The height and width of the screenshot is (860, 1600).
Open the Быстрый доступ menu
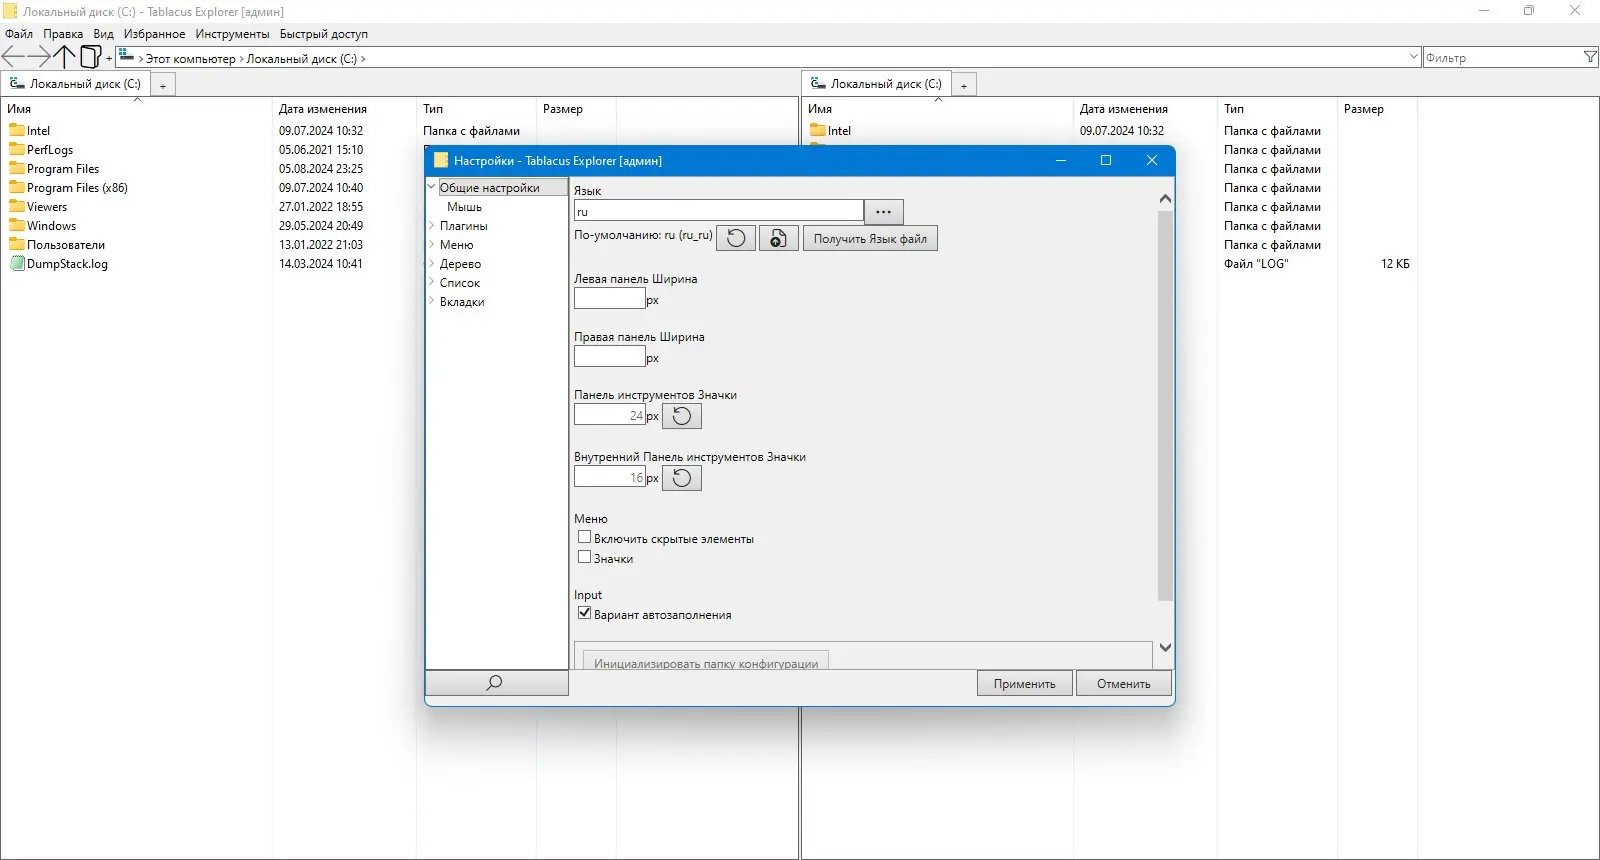(x=324, y=34)
